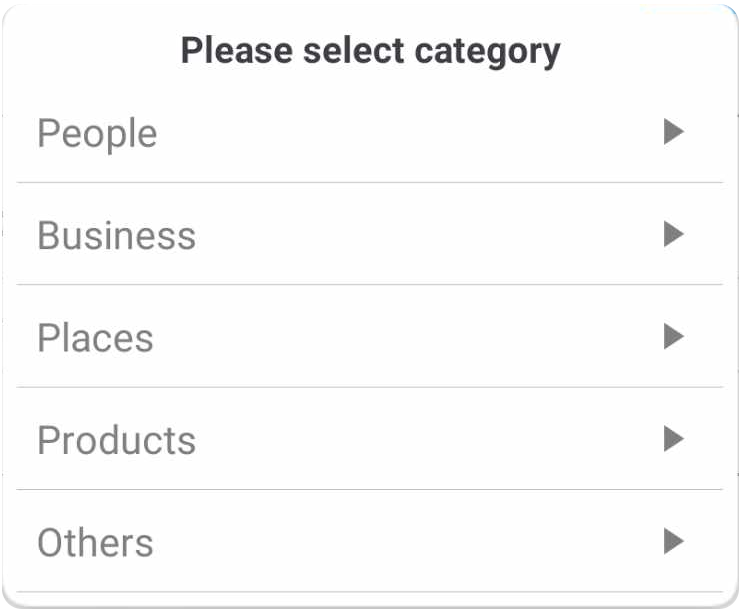This screenshot has height=613, width=744.
Task: Expand the Others category arrow
Action: click(673, 541)
